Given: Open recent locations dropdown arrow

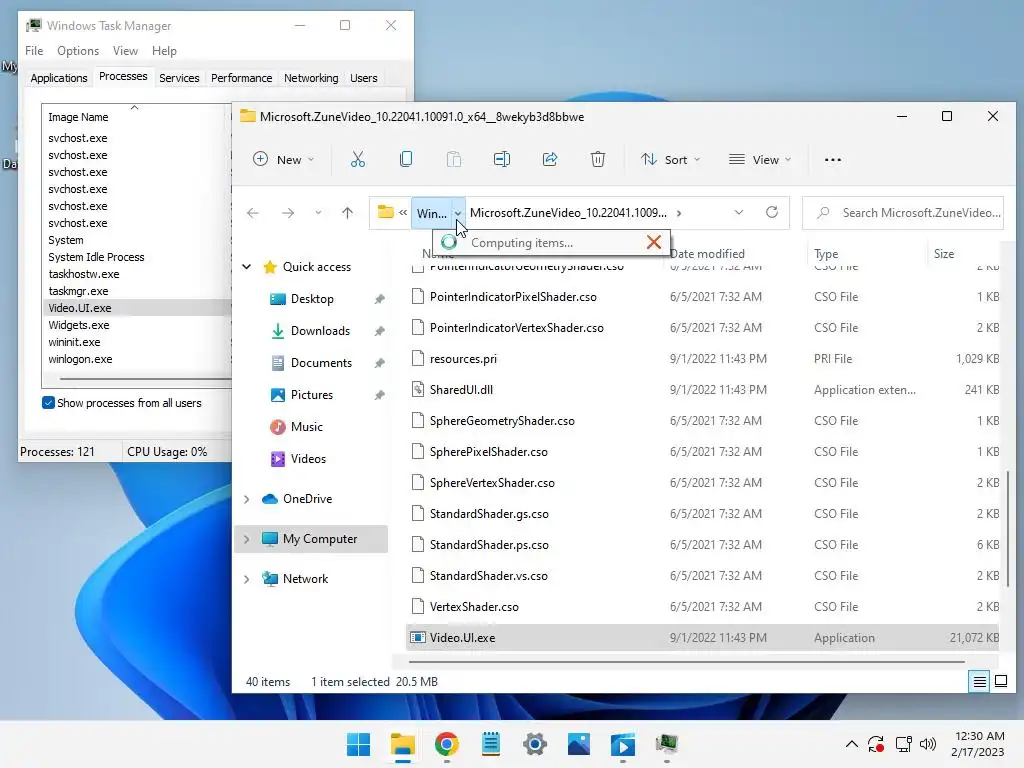Looking at the screenshot, I should click(x=318, y=213).
